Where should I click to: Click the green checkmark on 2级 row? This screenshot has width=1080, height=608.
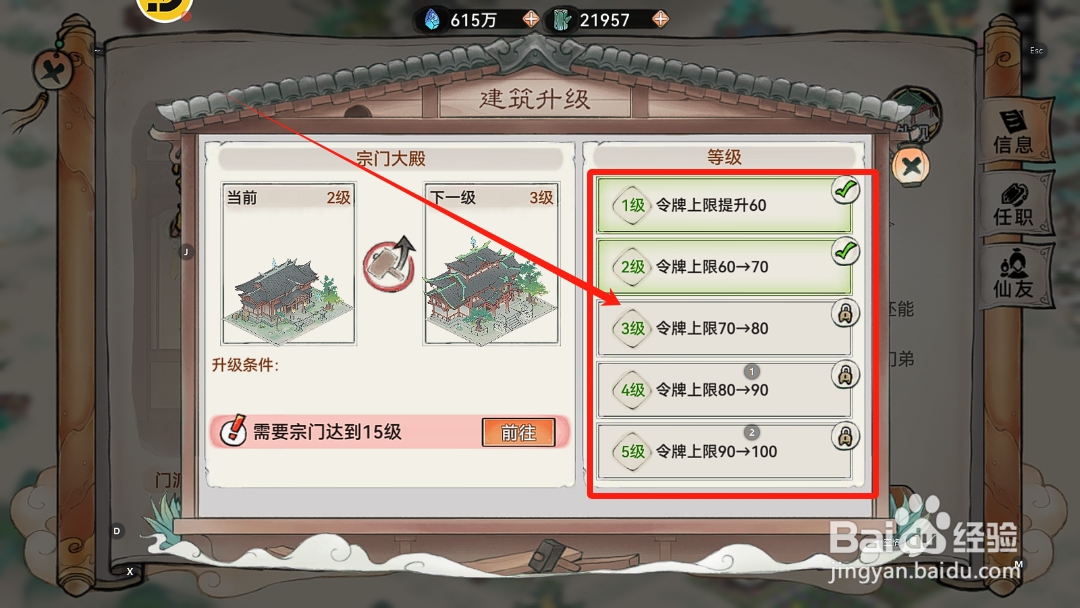pos(845,251)
